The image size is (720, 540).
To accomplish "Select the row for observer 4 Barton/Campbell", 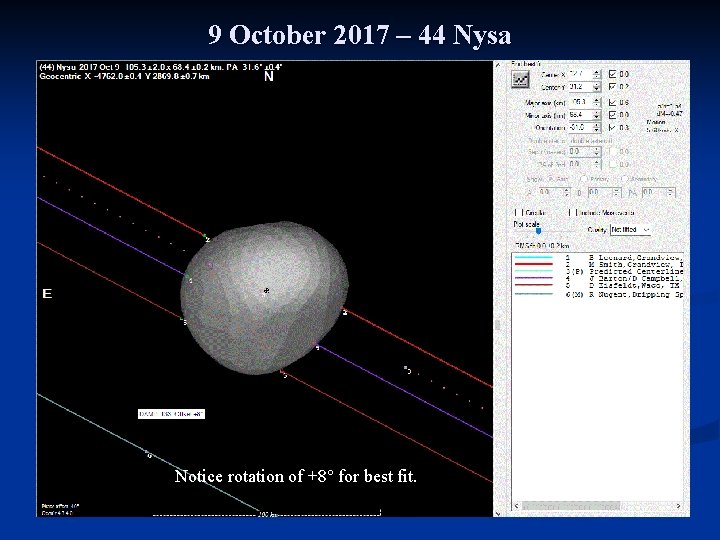I will [x=598, y=278].
